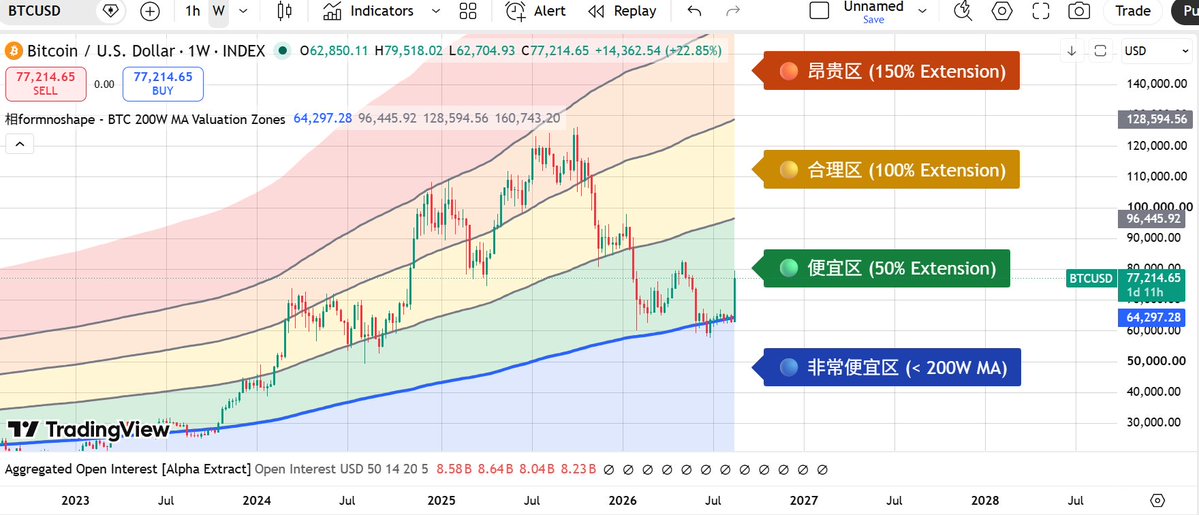Viewport: 1199px width, 515px height.
Task: Click the orange Bitcoin logo icon
Action: coord(13,51)
